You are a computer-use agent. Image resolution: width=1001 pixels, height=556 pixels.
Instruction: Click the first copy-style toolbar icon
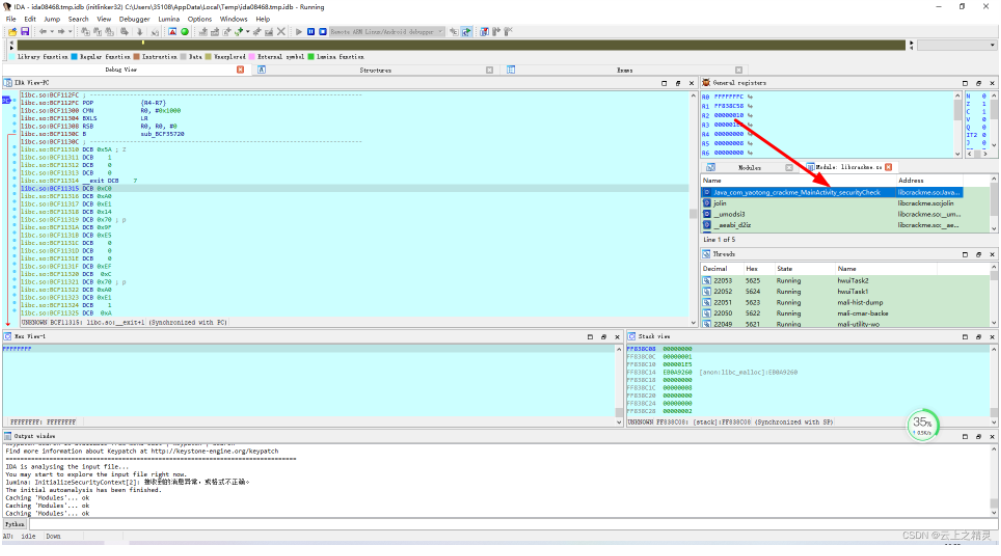pyautogui.click(x=86, y=32)
